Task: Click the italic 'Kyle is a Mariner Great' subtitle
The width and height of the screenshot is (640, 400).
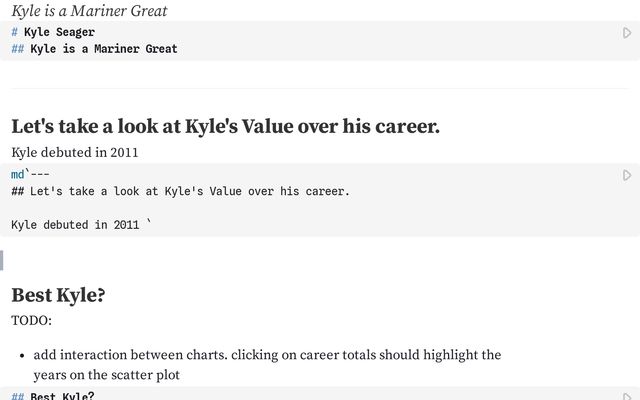Action: [x=89, y=11]
